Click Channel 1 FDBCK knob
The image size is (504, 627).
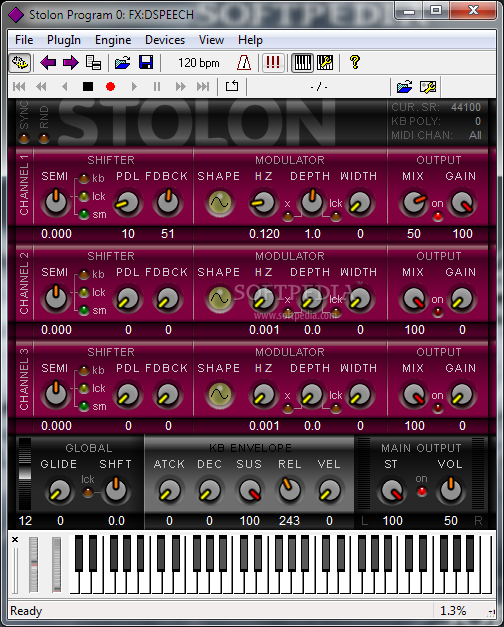pyautogui.click(x=168, y=202)
